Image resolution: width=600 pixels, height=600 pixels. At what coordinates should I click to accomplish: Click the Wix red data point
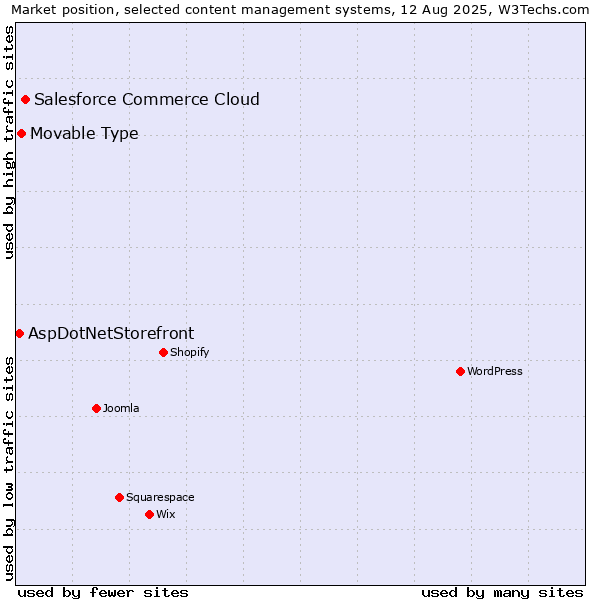[x=150, y=514]
